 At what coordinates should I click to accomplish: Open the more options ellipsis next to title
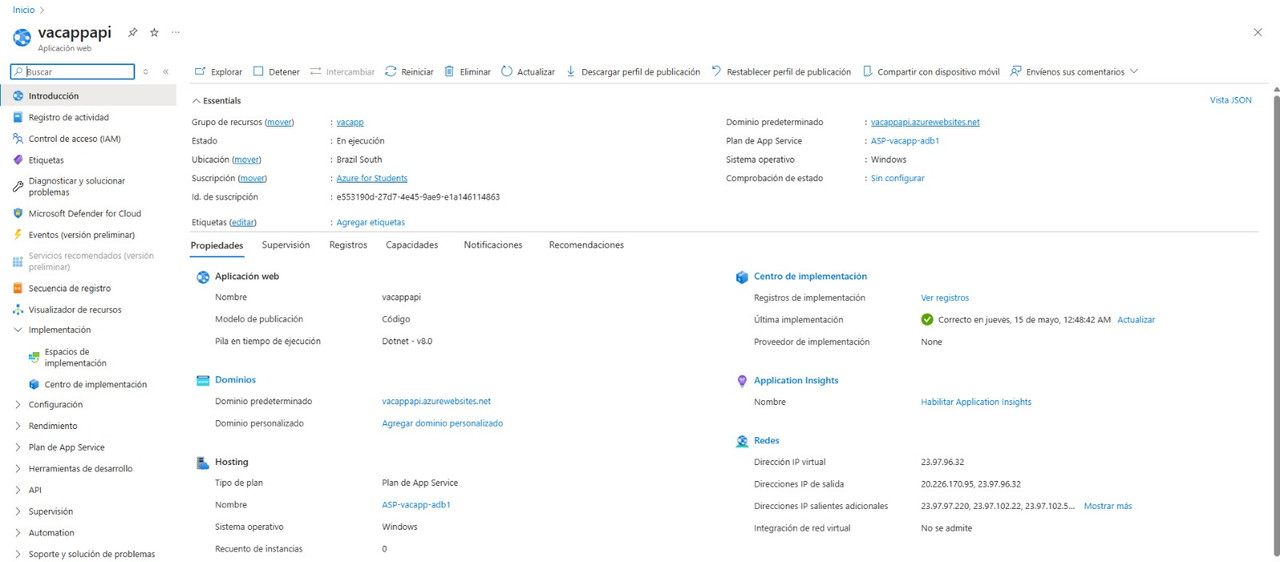pyautogui.click(x=176, y=32)
